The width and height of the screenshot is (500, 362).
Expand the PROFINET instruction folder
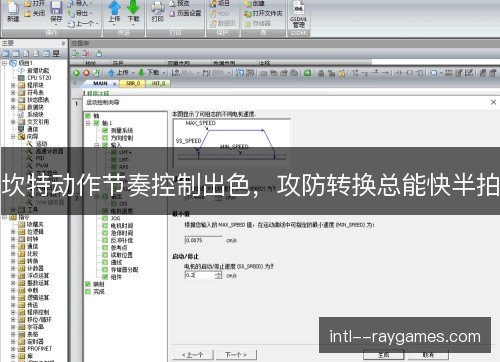click(13, 349)
